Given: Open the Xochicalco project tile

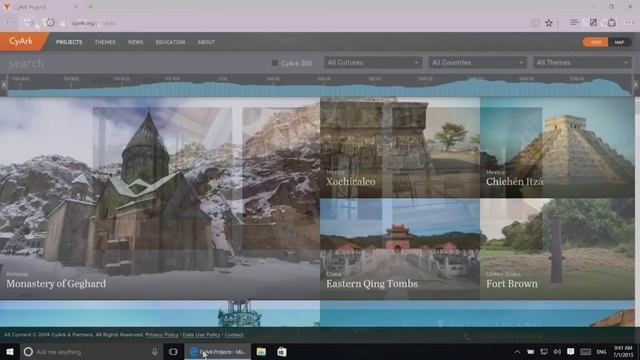Looking at the screenshot, I should (400, 147).
